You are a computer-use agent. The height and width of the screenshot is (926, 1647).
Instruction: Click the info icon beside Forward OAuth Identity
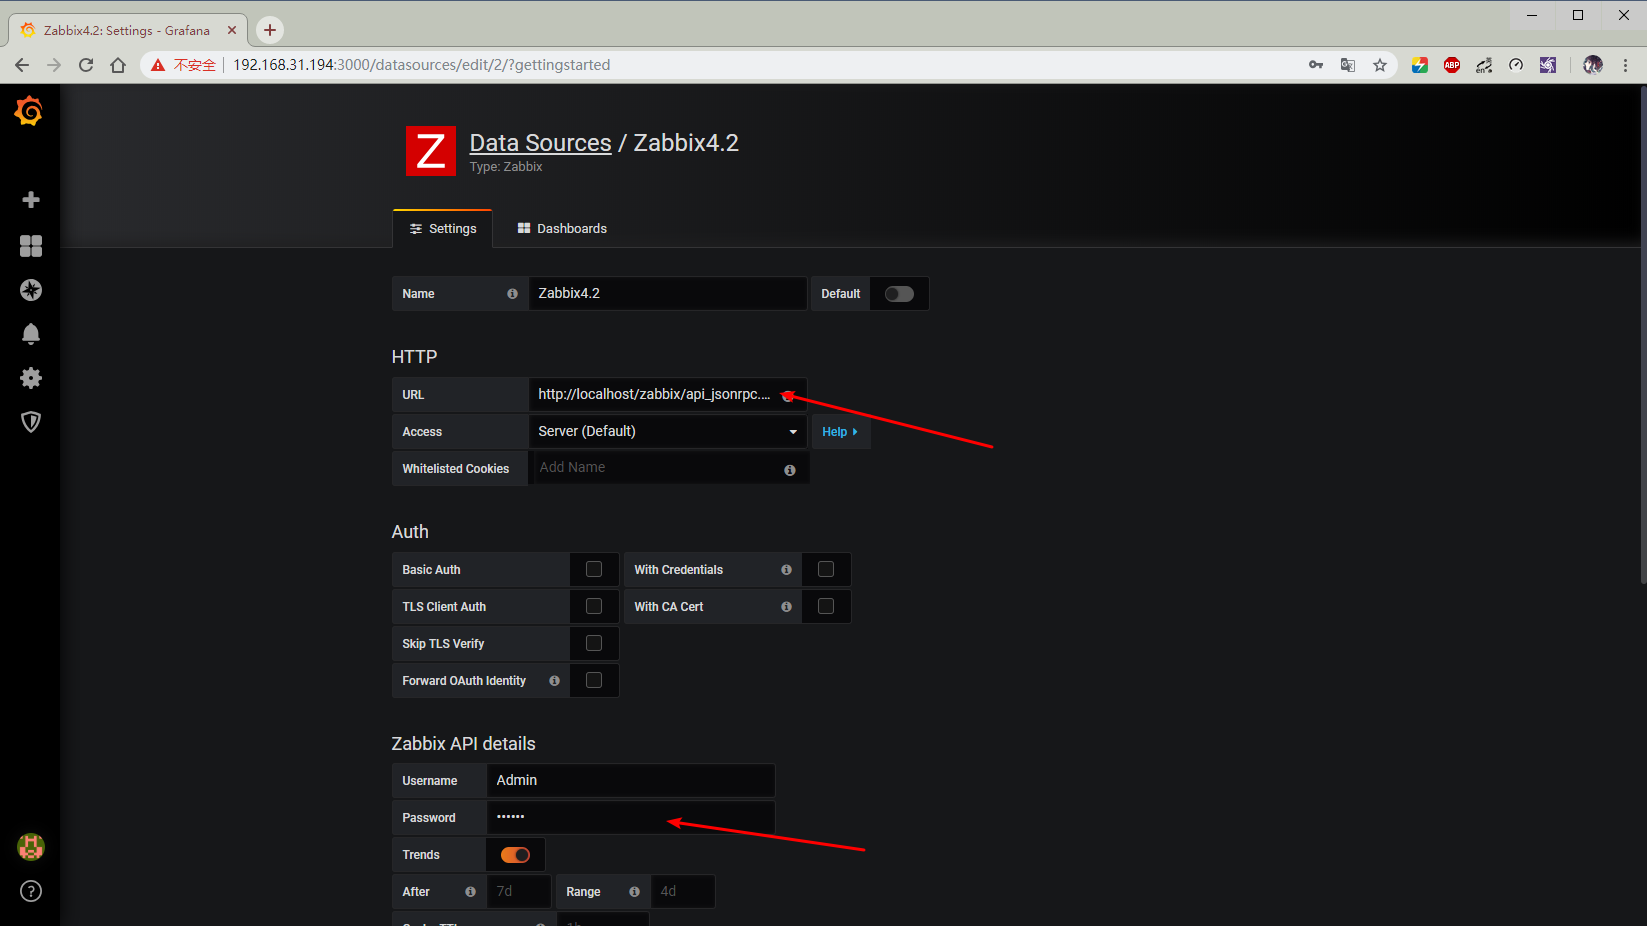point(554,681)
